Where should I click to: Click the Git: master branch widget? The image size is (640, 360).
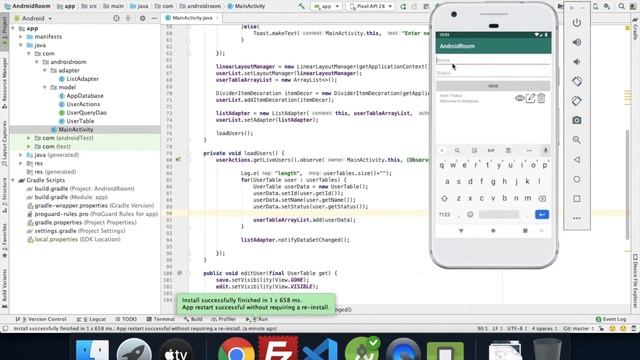coord(578,329)
